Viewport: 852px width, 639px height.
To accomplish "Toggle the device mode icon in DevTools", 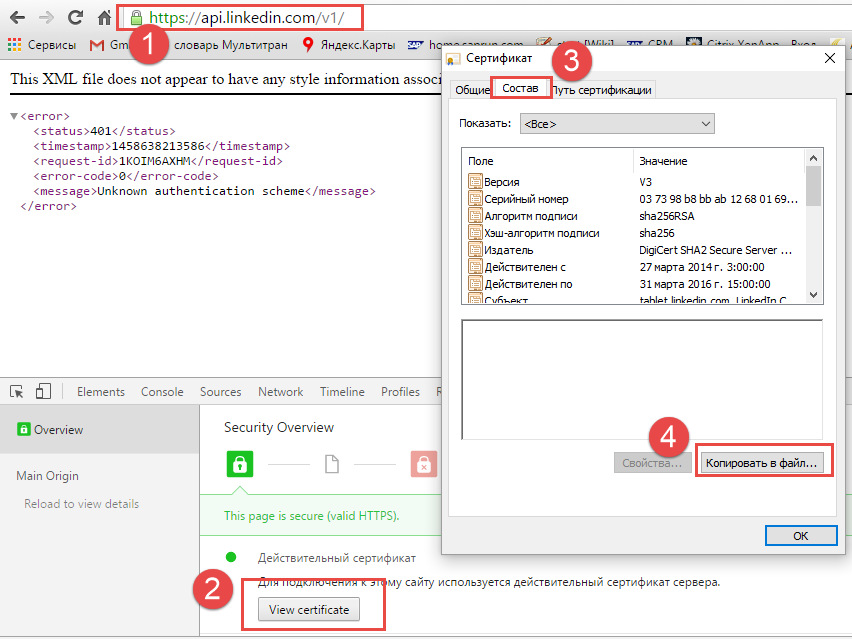I will tap(43, 391).
